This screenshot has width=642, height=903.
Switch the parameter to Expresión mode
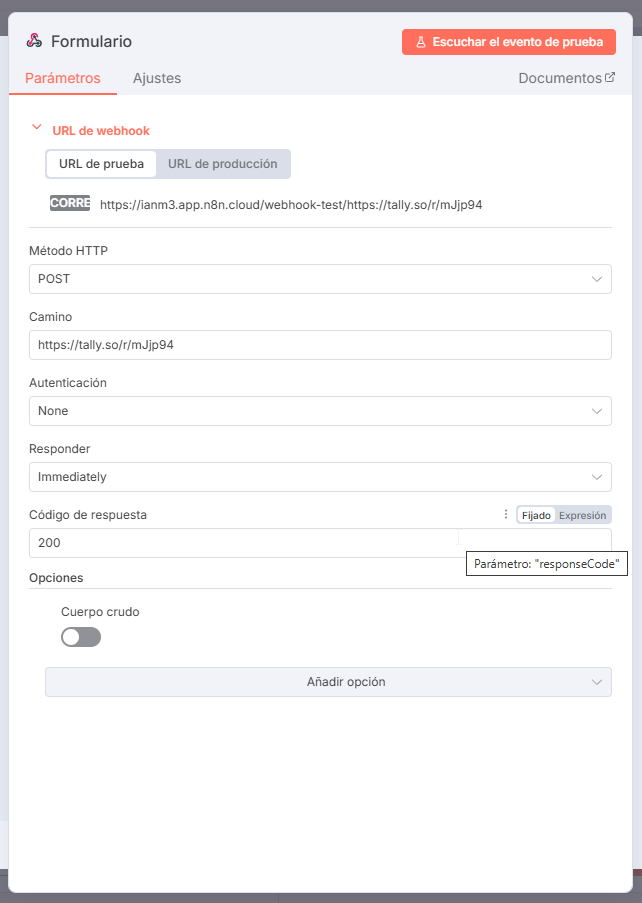coord(583,515)
